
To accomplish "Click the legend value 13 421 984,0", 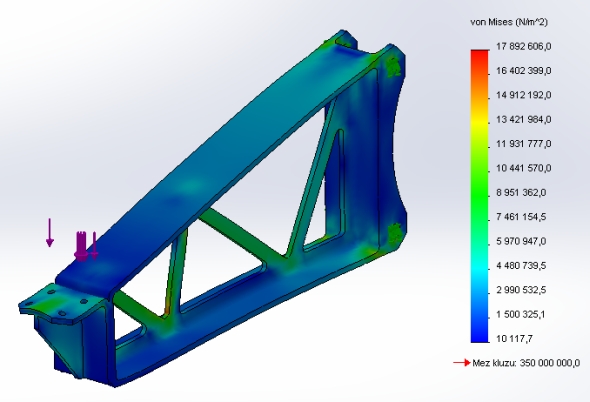I will [524, 119].
